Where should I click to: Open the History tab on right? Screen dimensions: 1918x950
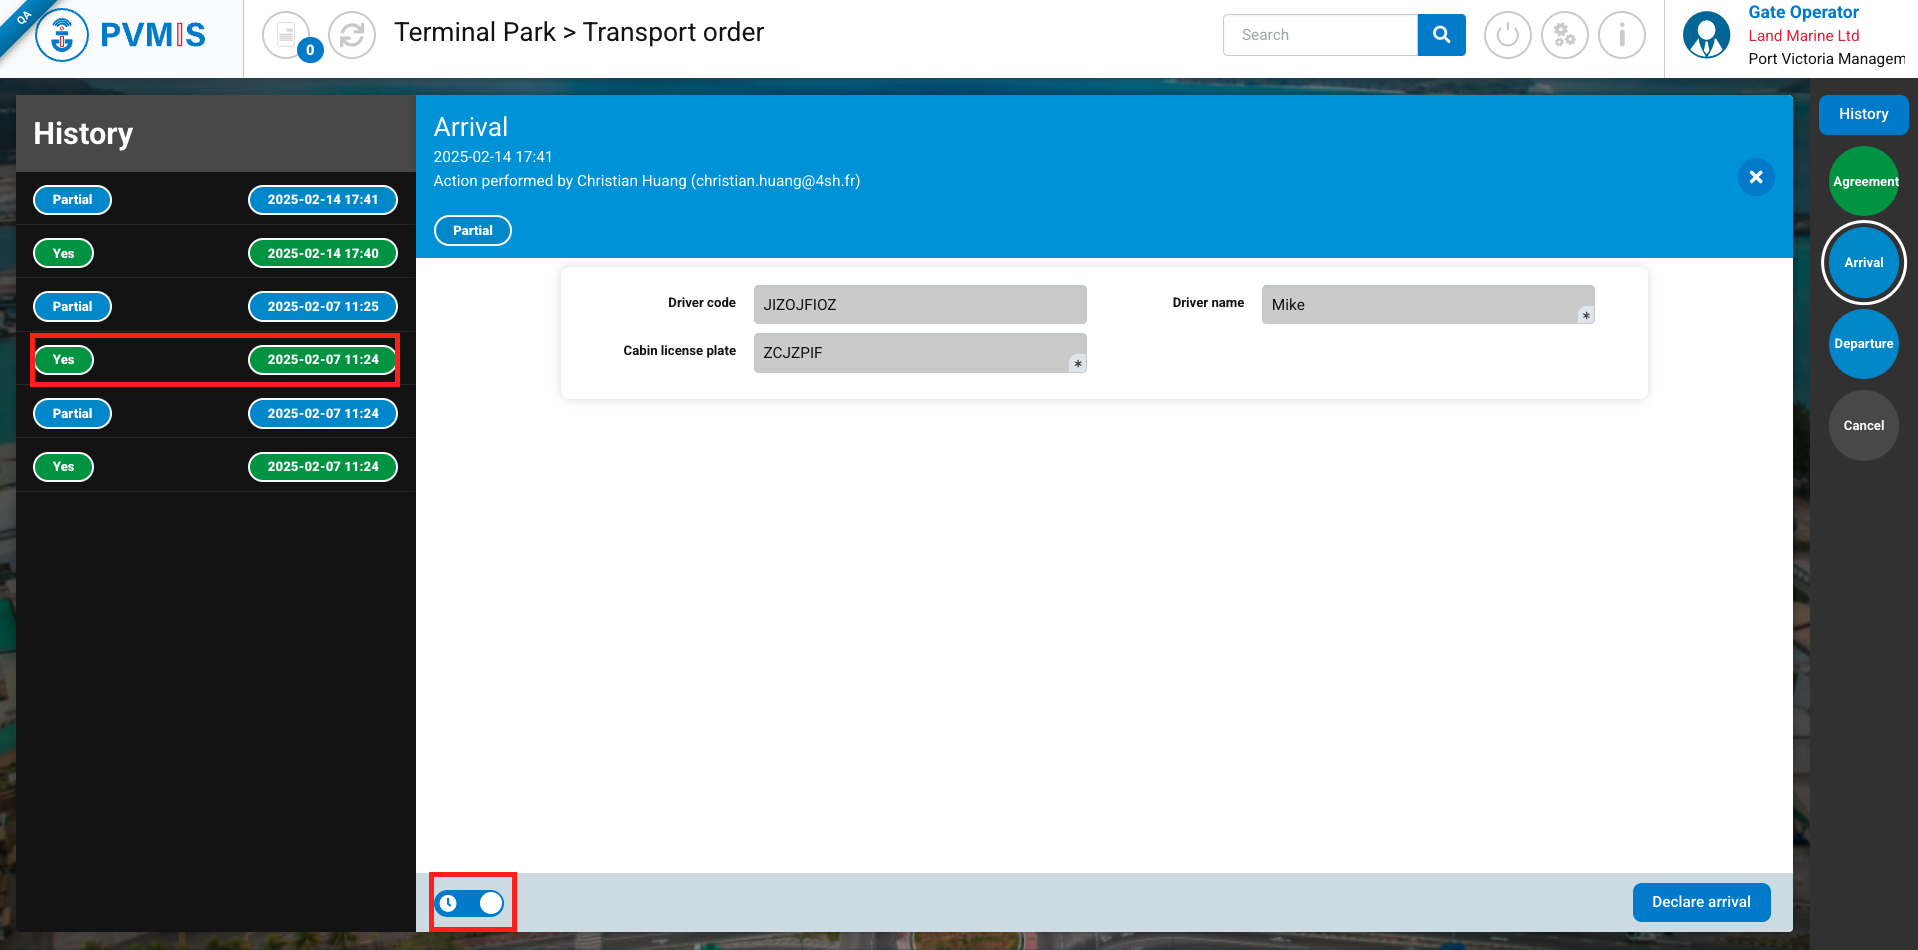pos(1863,114)
